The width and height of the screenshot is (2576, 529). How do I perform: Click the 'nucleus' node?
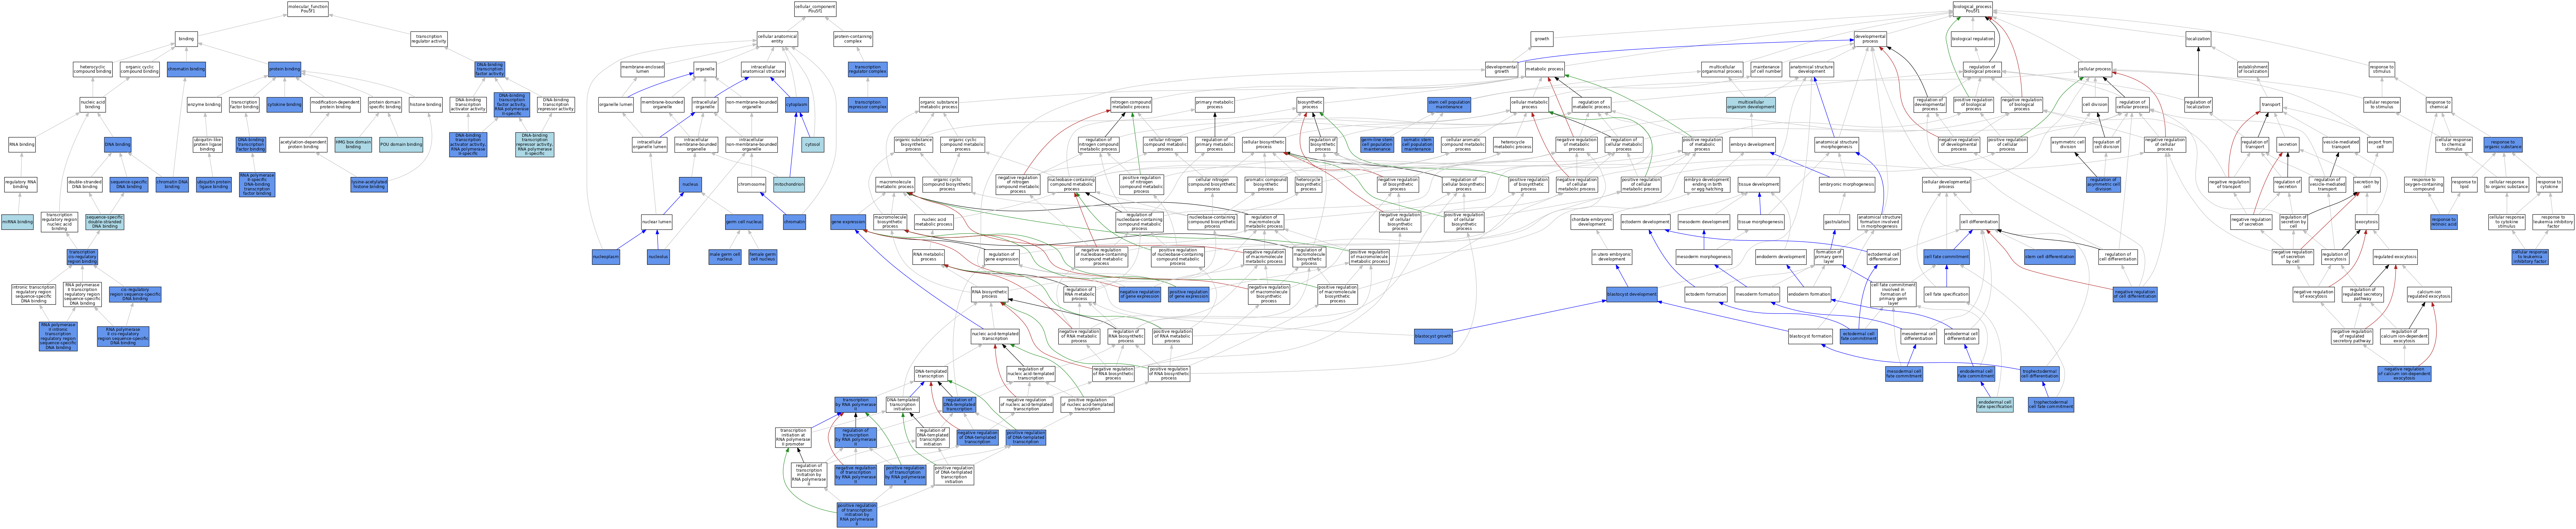pos(690,185)
